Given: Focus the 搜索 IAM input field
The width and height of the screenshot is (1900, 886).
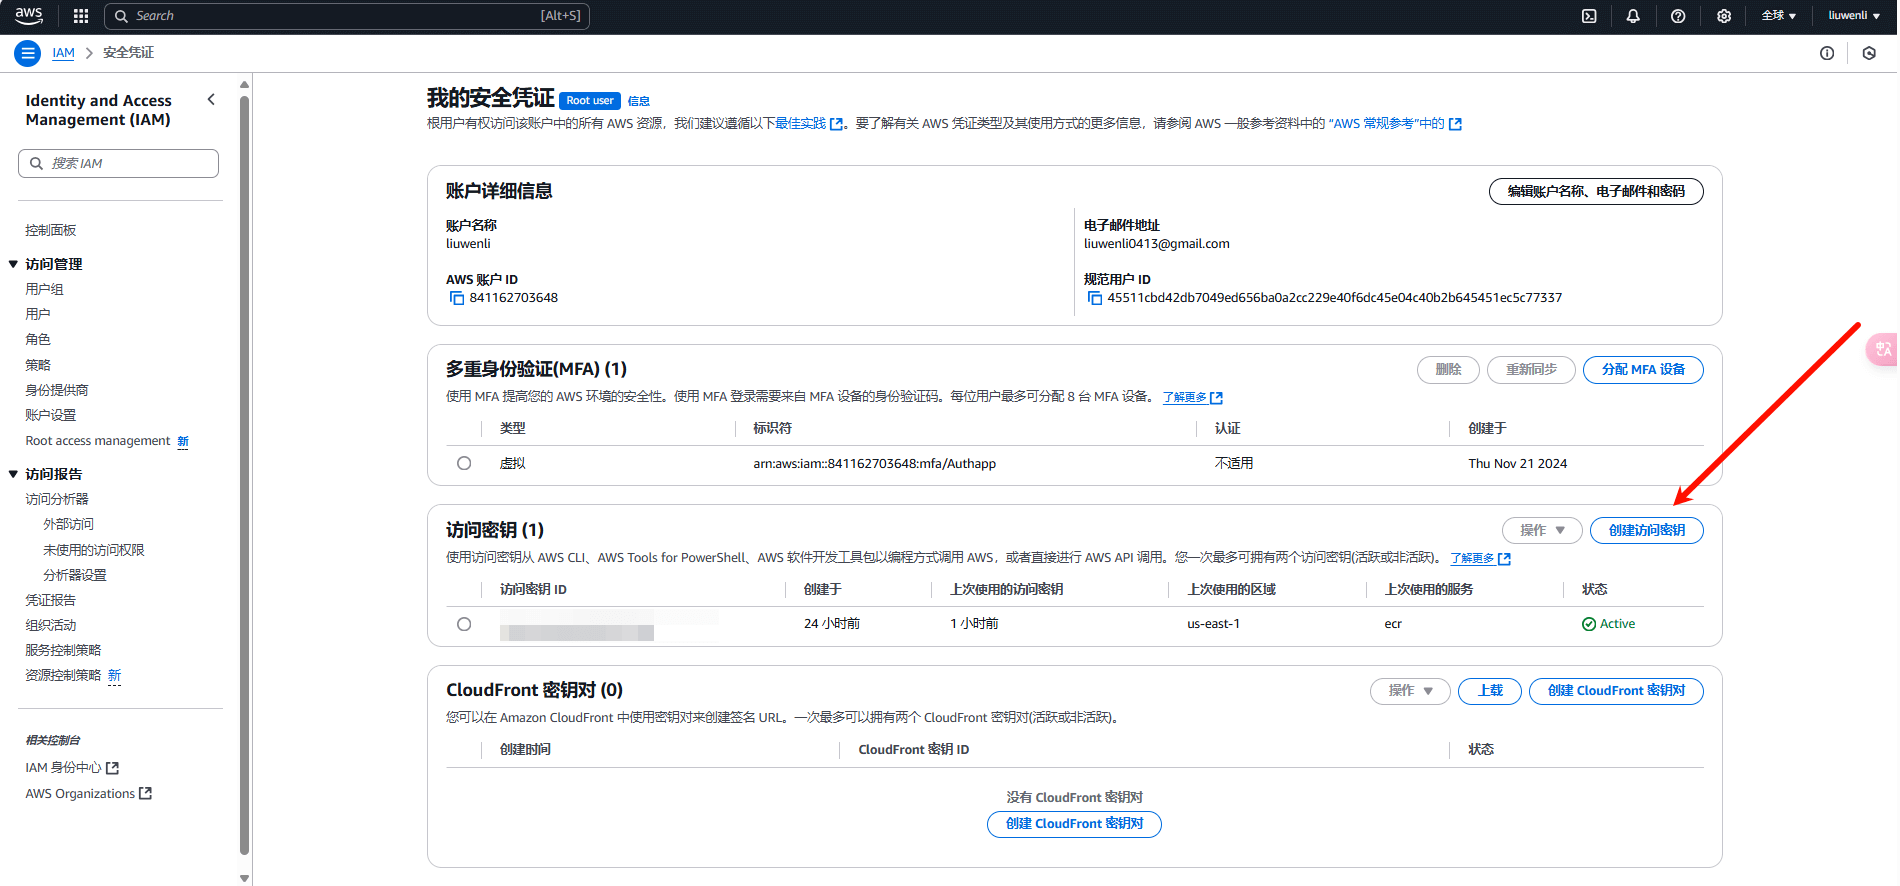Looking at the screenshot, I should click(x=118, y=163).
